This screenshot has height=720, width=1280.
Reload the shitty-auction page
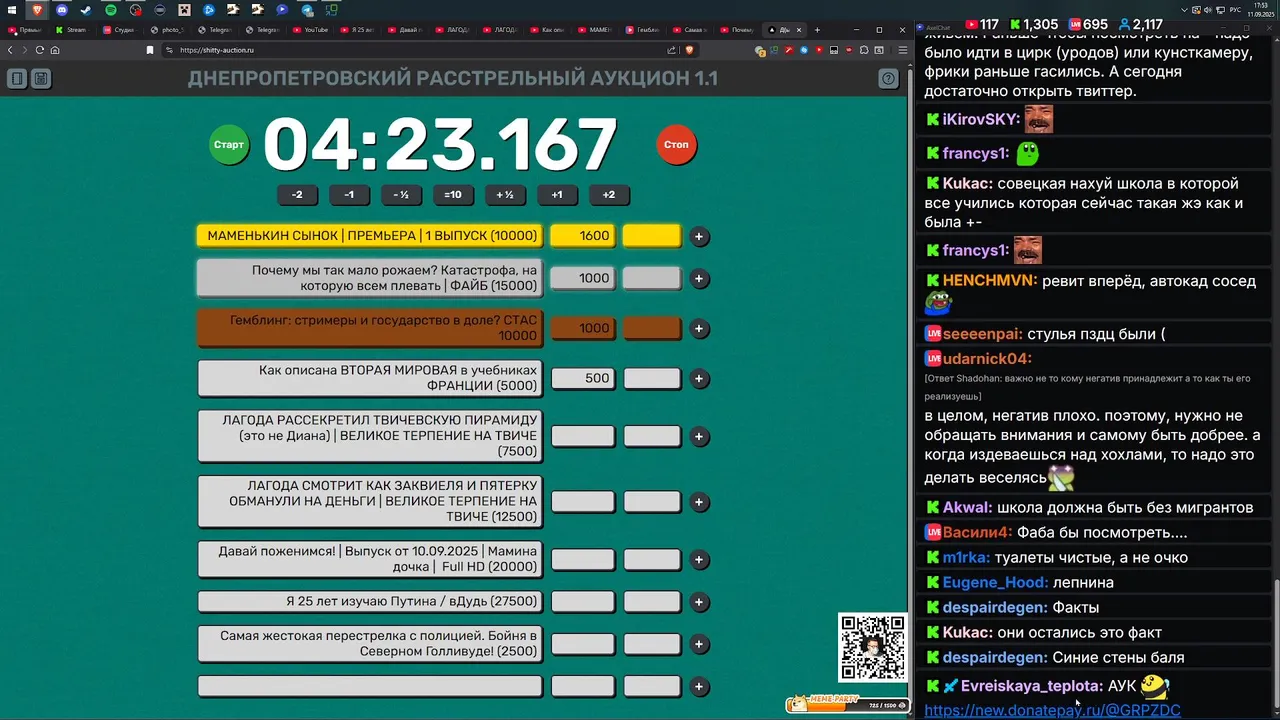tap(40, 50)
